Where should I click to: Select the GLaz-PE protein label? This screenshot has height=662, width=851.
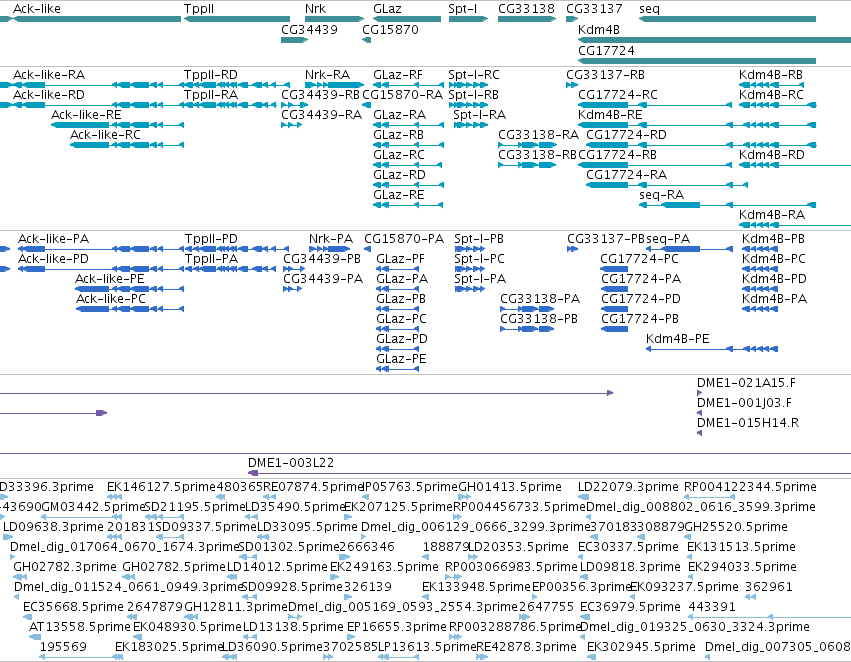401,359
